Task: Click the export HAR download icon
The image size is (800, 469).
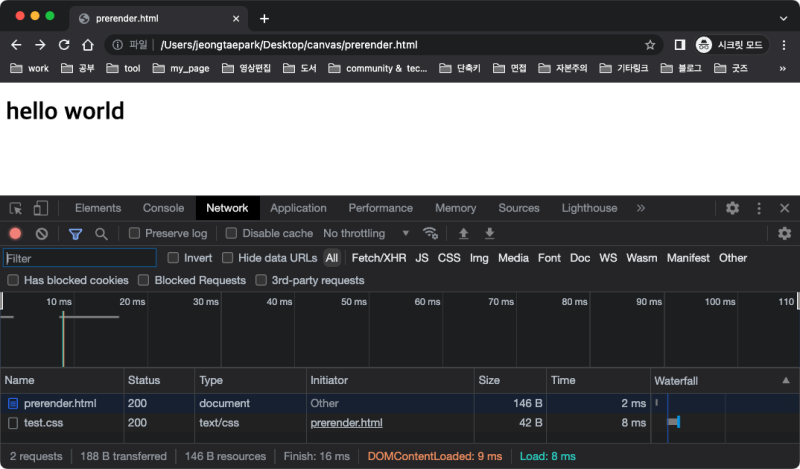Action: coord(490,233)
